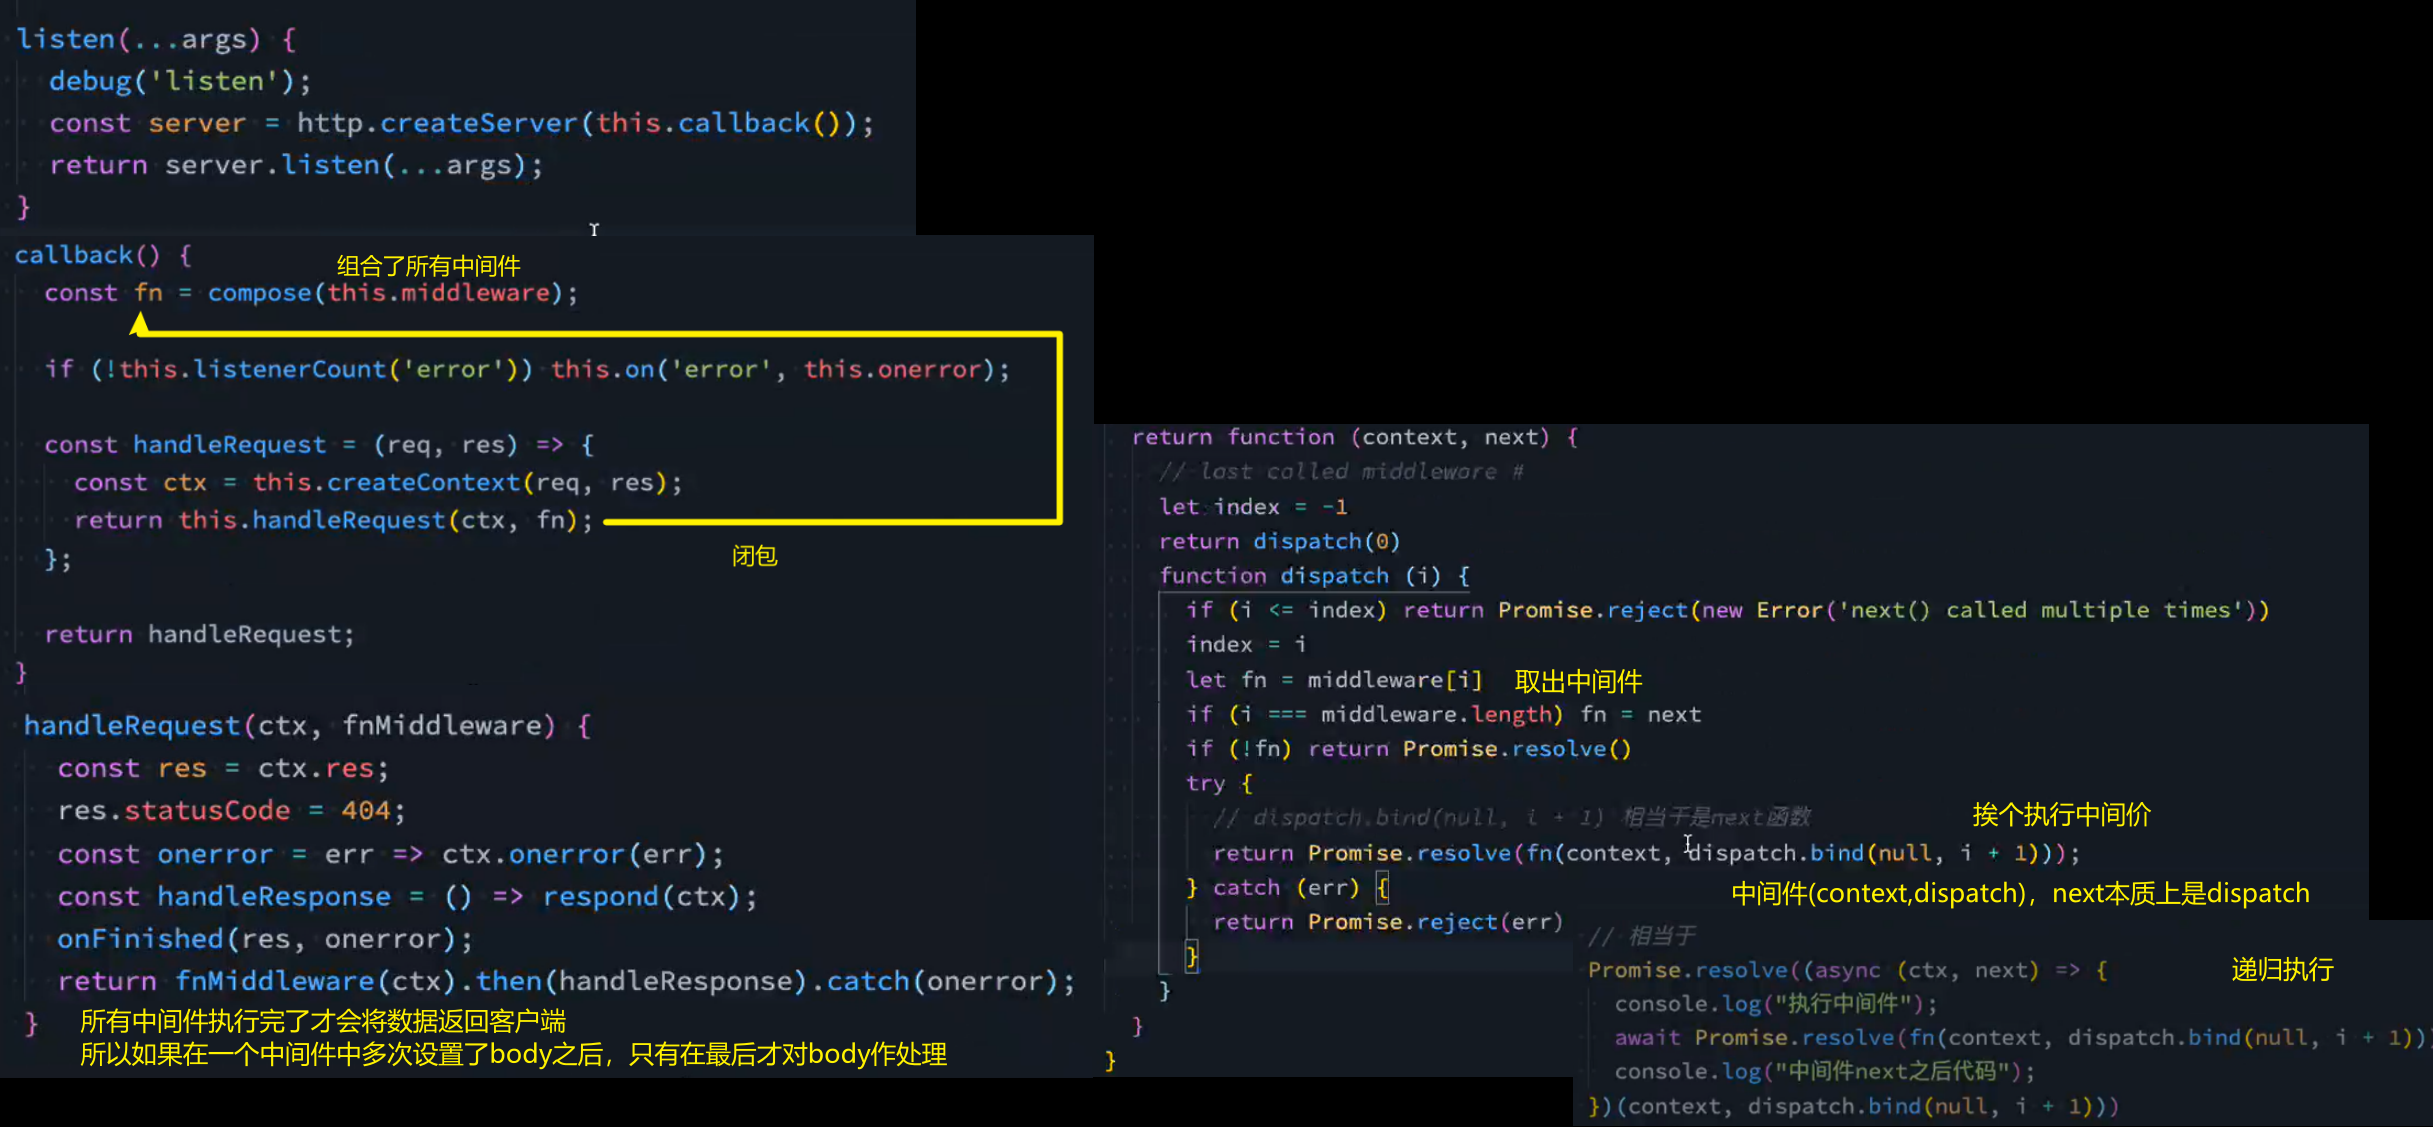Click 'return dispatch(0)' line
This screenshot has width=2433, height=1127.
[x=1279, y=542]
